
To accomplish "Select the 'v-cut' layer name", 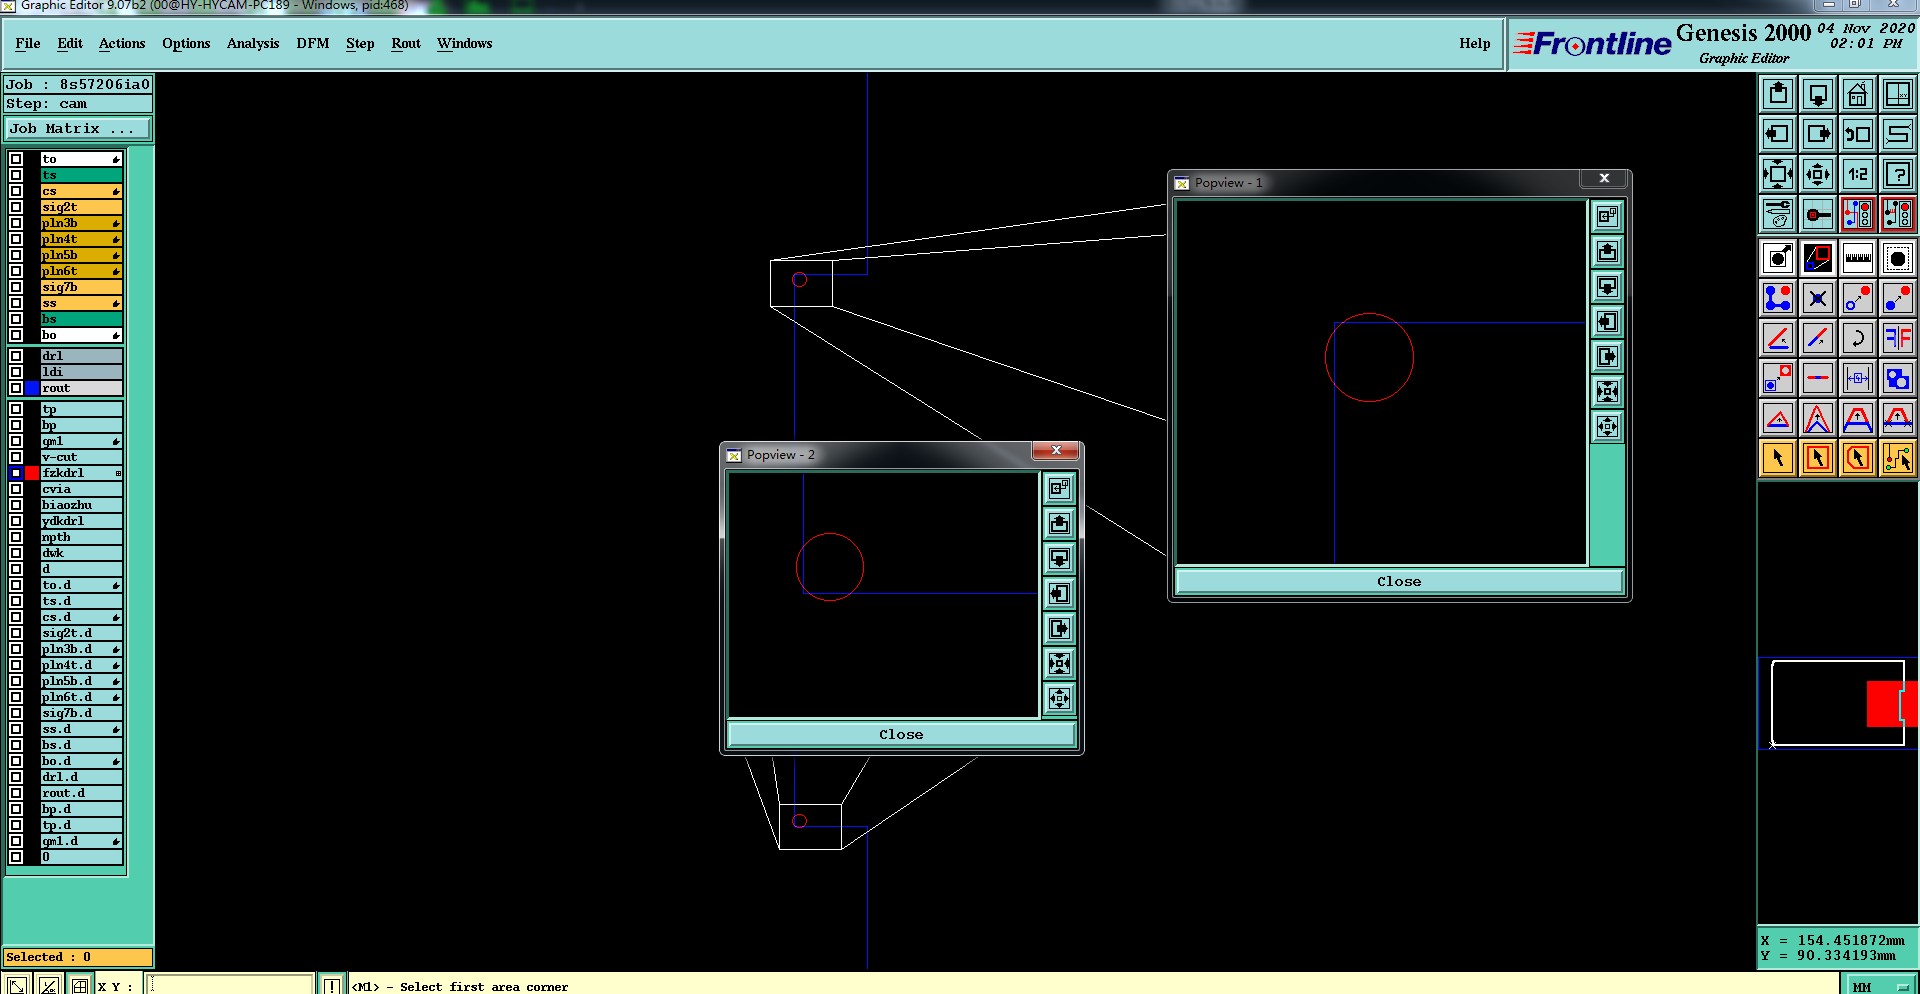I will click(x=81, y=457).
